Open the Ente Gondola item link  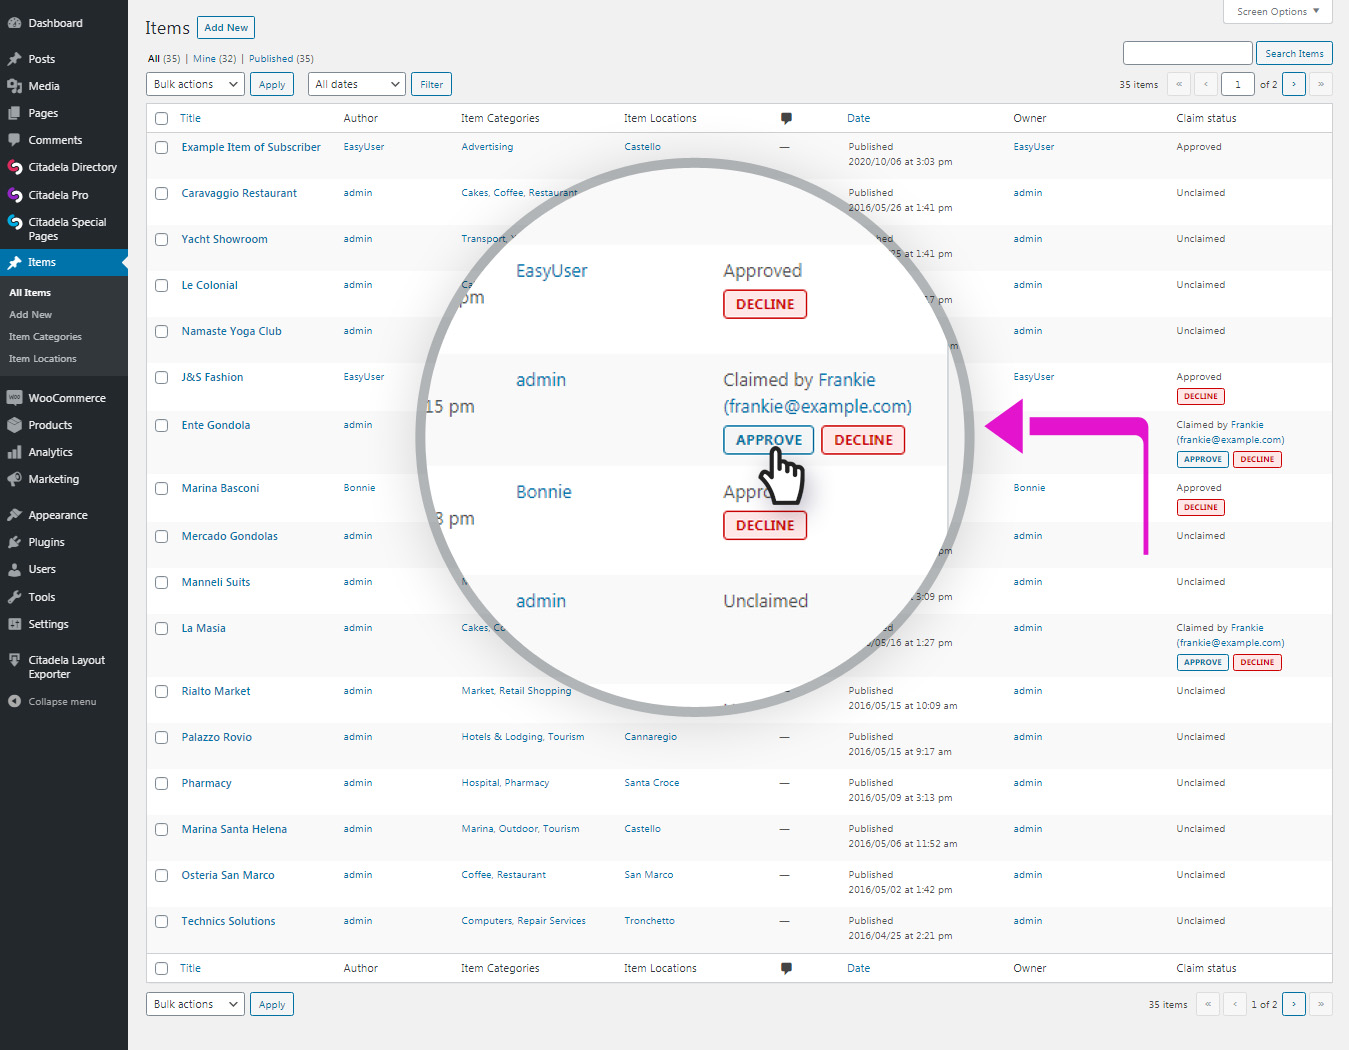[x=215, y=425]
